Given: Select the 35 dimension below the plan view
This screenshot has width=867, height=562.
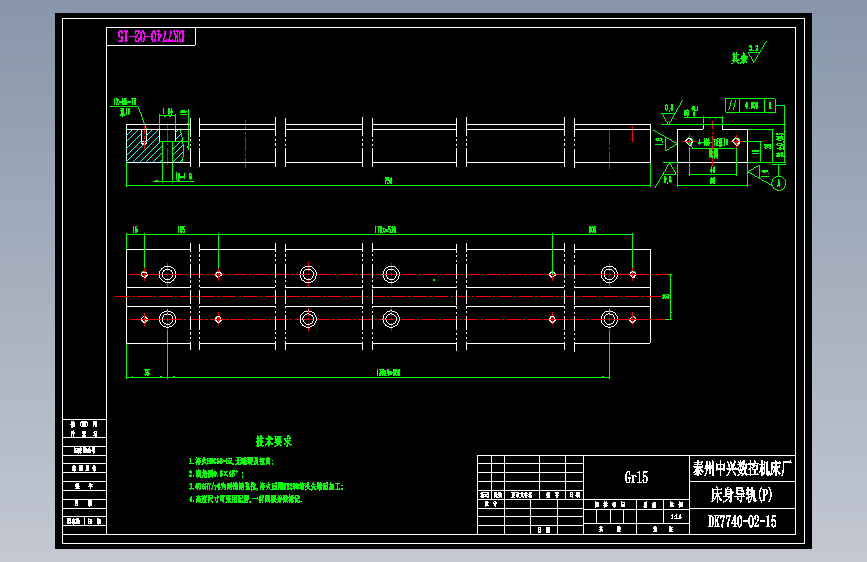Looking at the screenshot, I should point(147,373).
